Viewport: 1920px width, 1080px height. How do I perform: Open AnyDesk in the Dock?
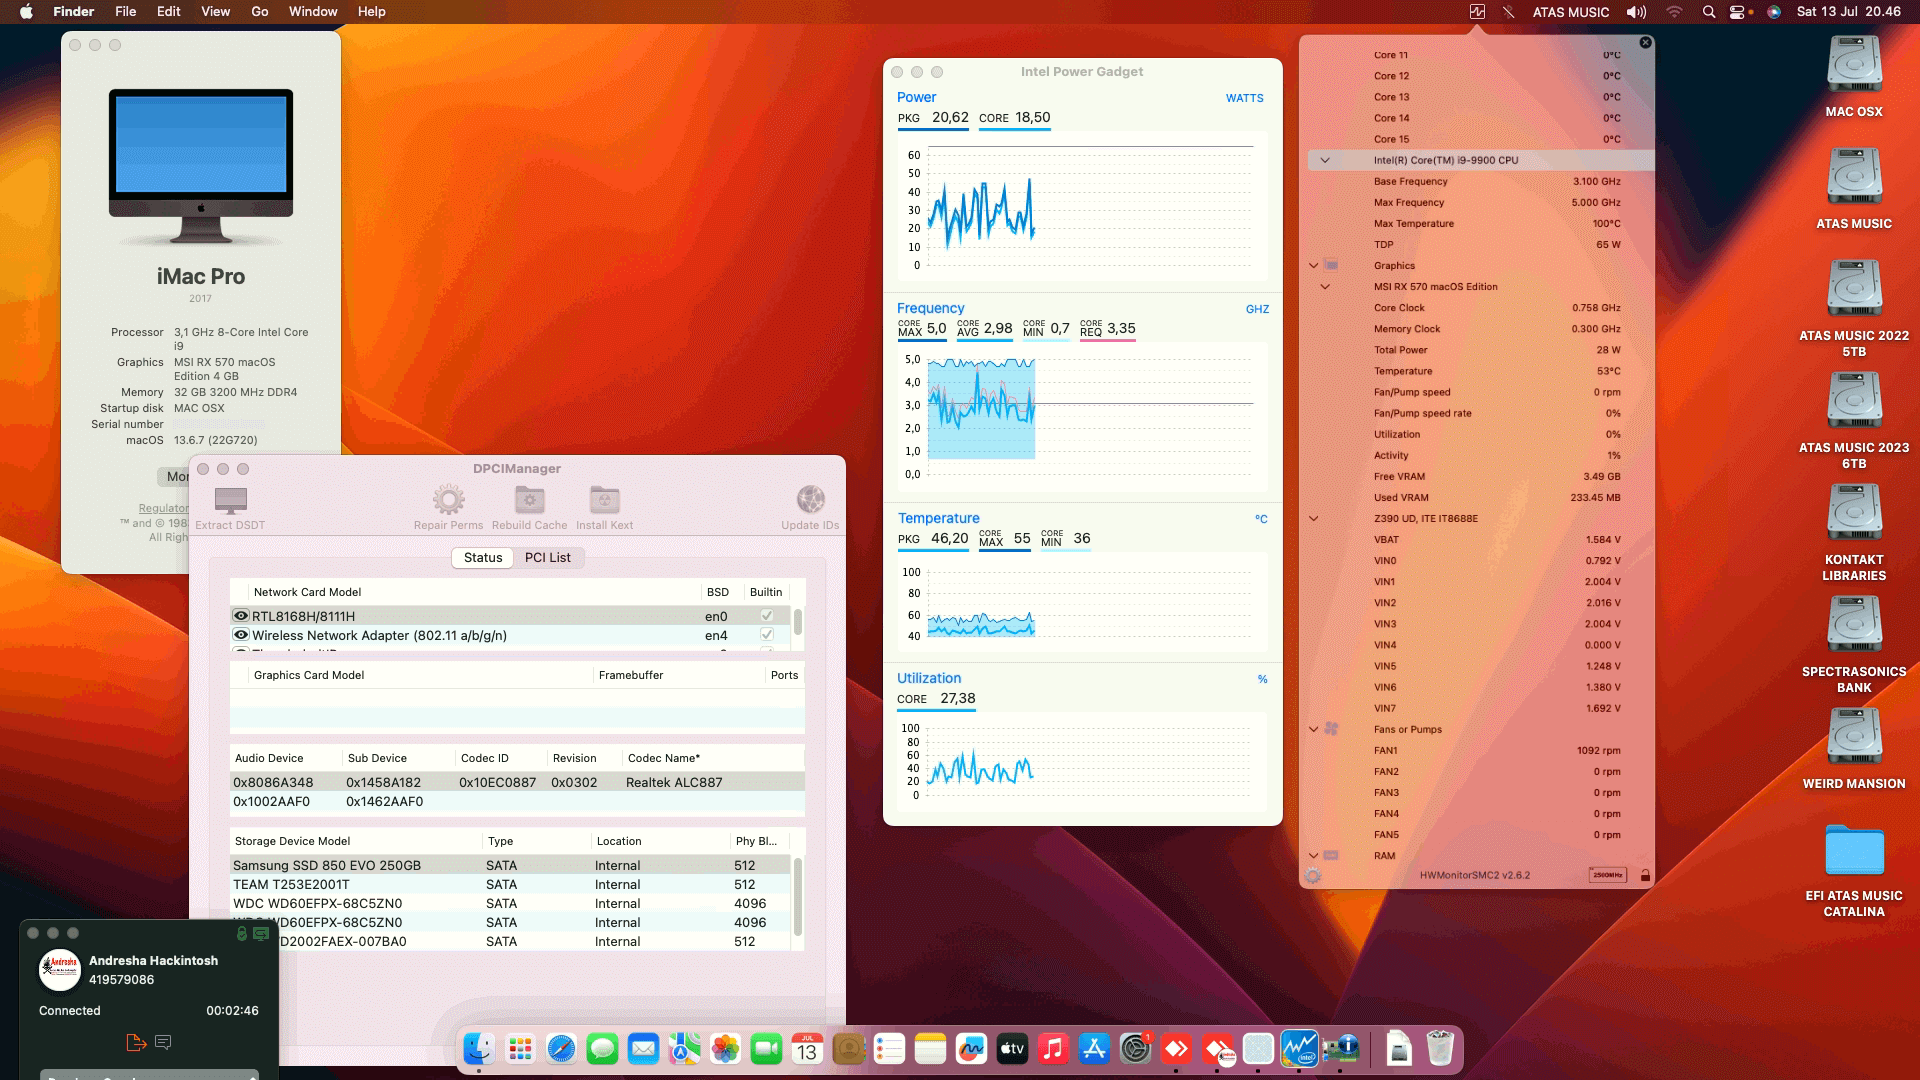1176,1049
